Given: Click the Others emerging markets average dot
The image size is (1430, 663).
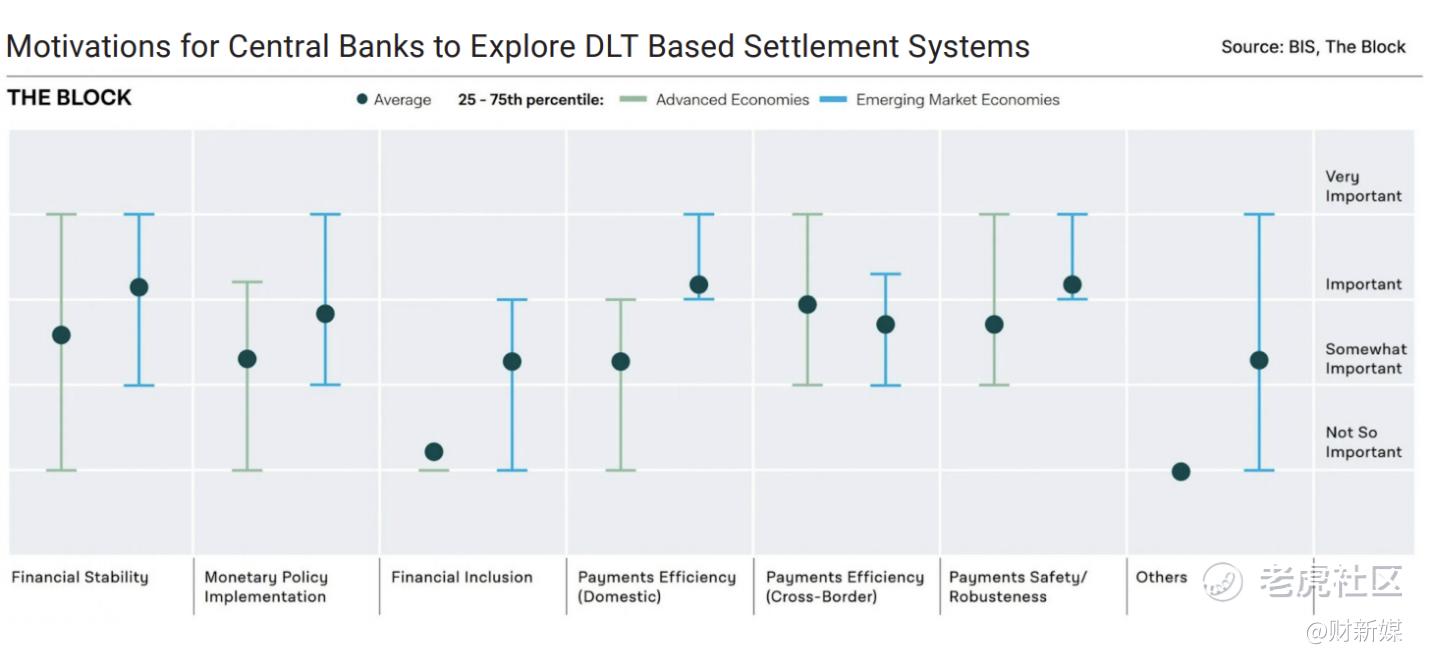Looking at the screenshot, I should pyautogui.click(x=1259, y=360).
